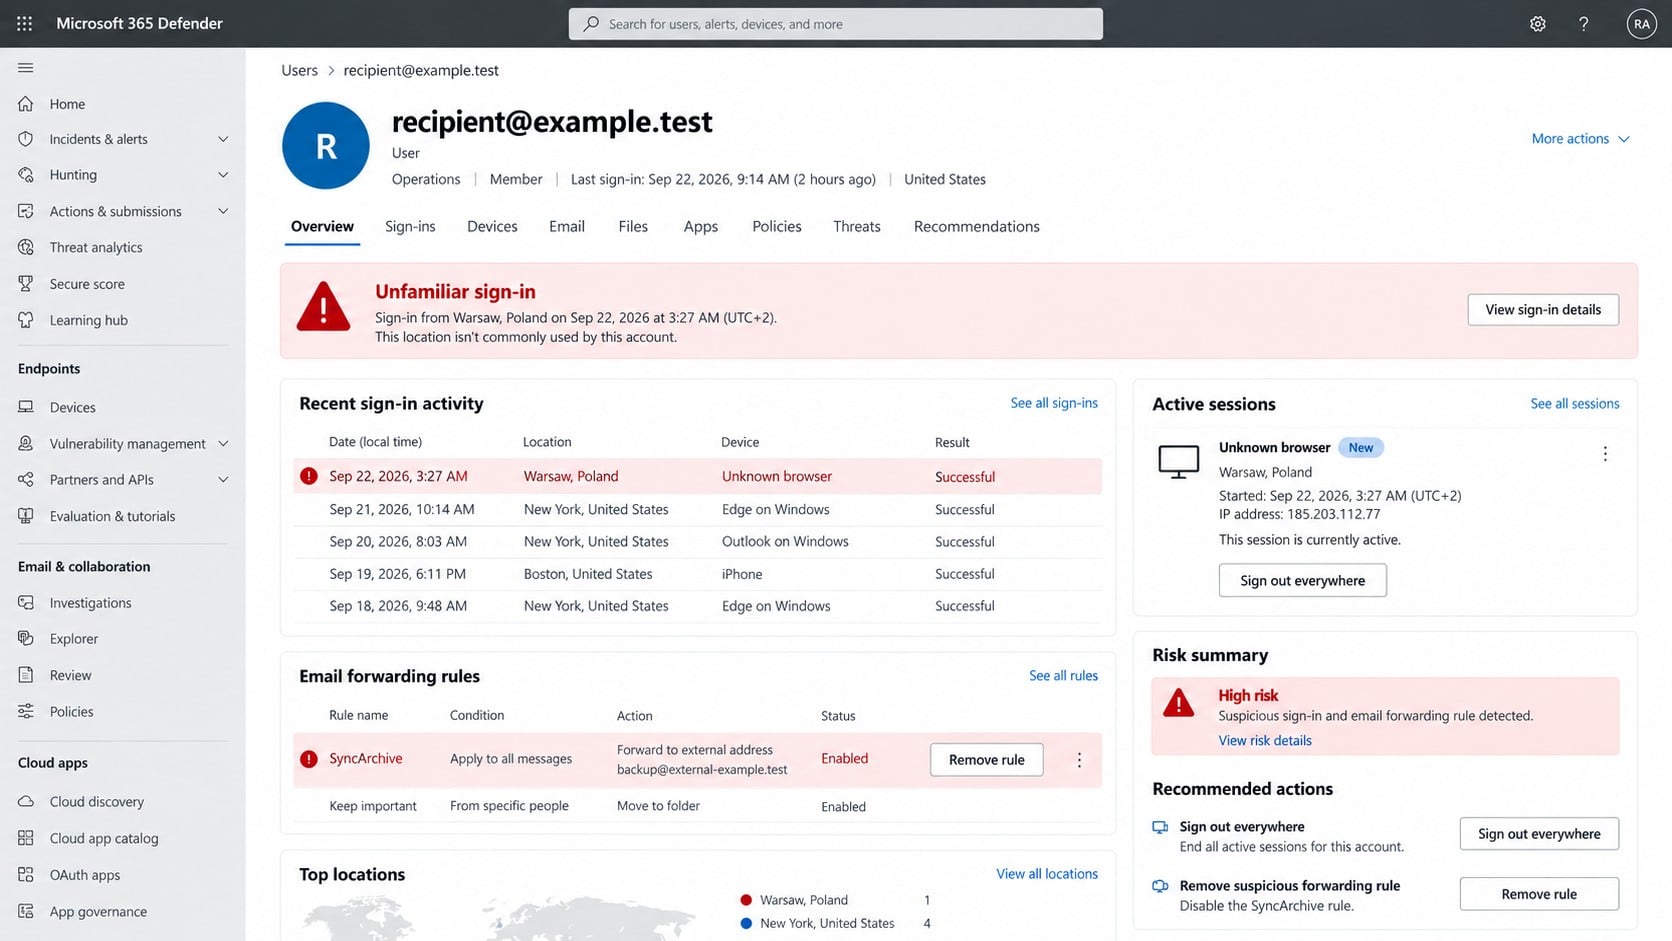Viewport: 1672px width, 941px height.
Task: Click the Learning hub icon
Action: (26, 320)
